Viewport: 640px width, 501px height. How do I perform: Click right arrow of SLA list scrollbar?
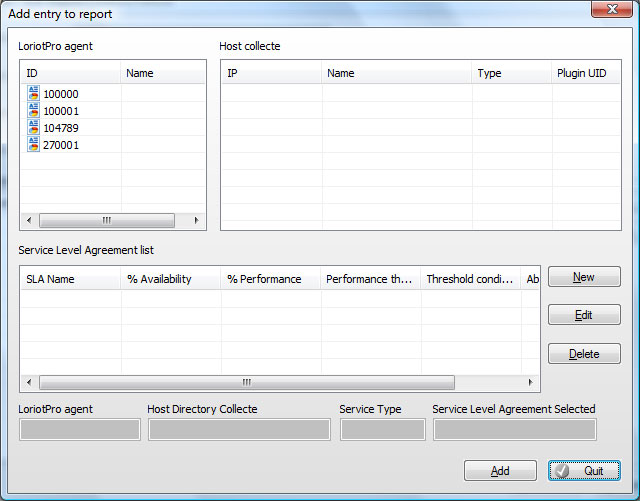pos(530,383)
